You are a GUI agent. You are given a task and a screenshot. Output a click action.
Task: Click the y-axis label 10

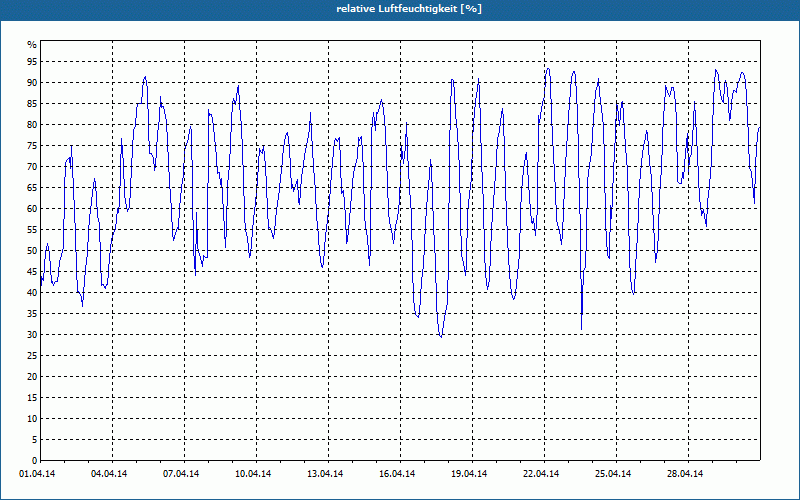[32, 419]
